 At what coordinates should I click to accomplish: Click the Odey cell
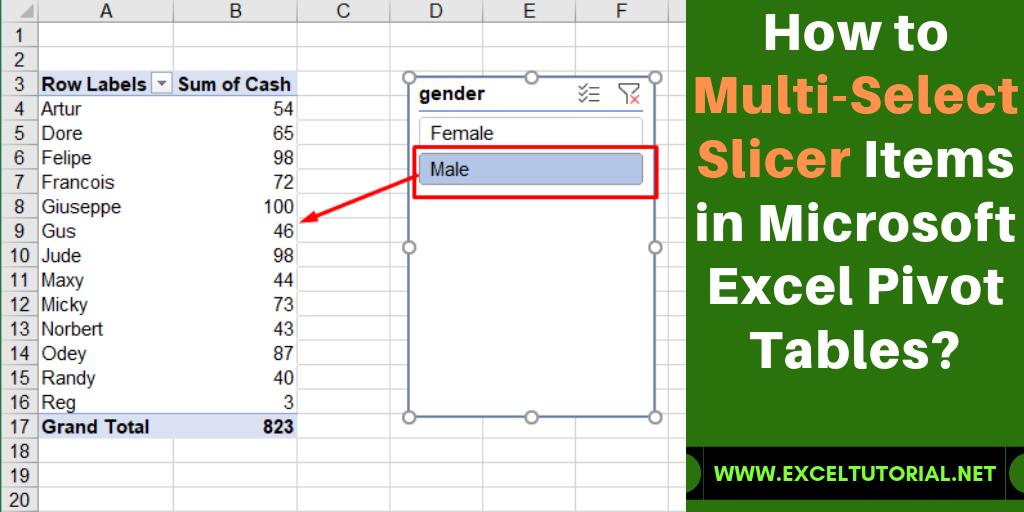(106, 353)
